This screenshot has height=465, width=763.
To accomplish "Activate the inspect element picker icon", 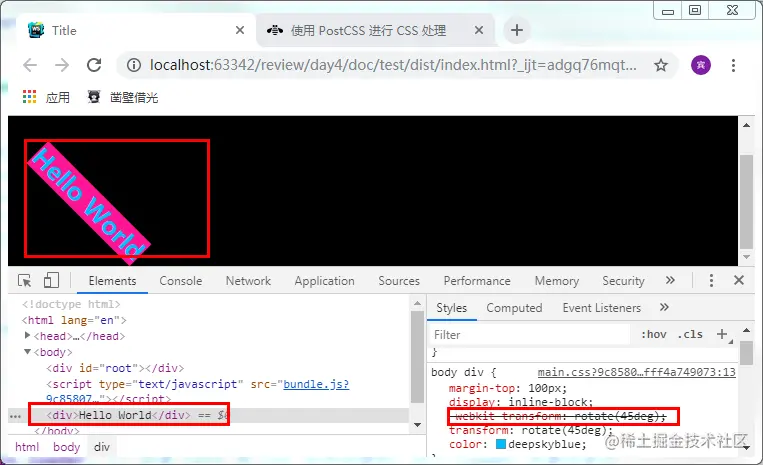I will pyautogui.click(x=24, y=281).
